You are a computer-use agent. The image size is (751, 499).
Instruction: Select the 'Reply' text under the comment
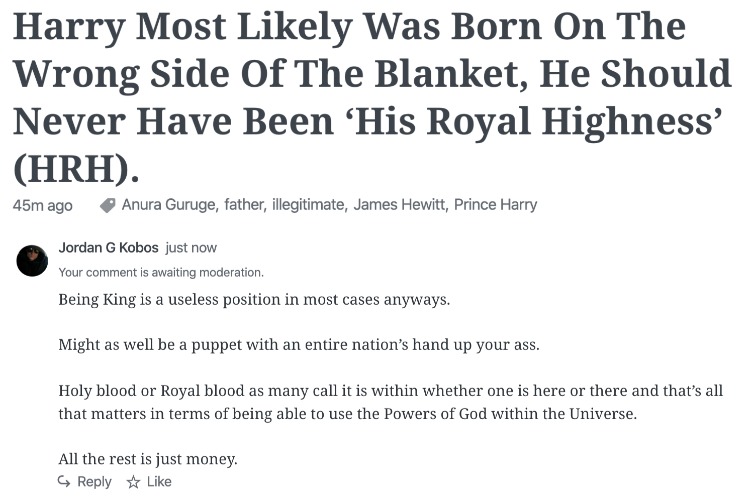[x=94, y=481]
